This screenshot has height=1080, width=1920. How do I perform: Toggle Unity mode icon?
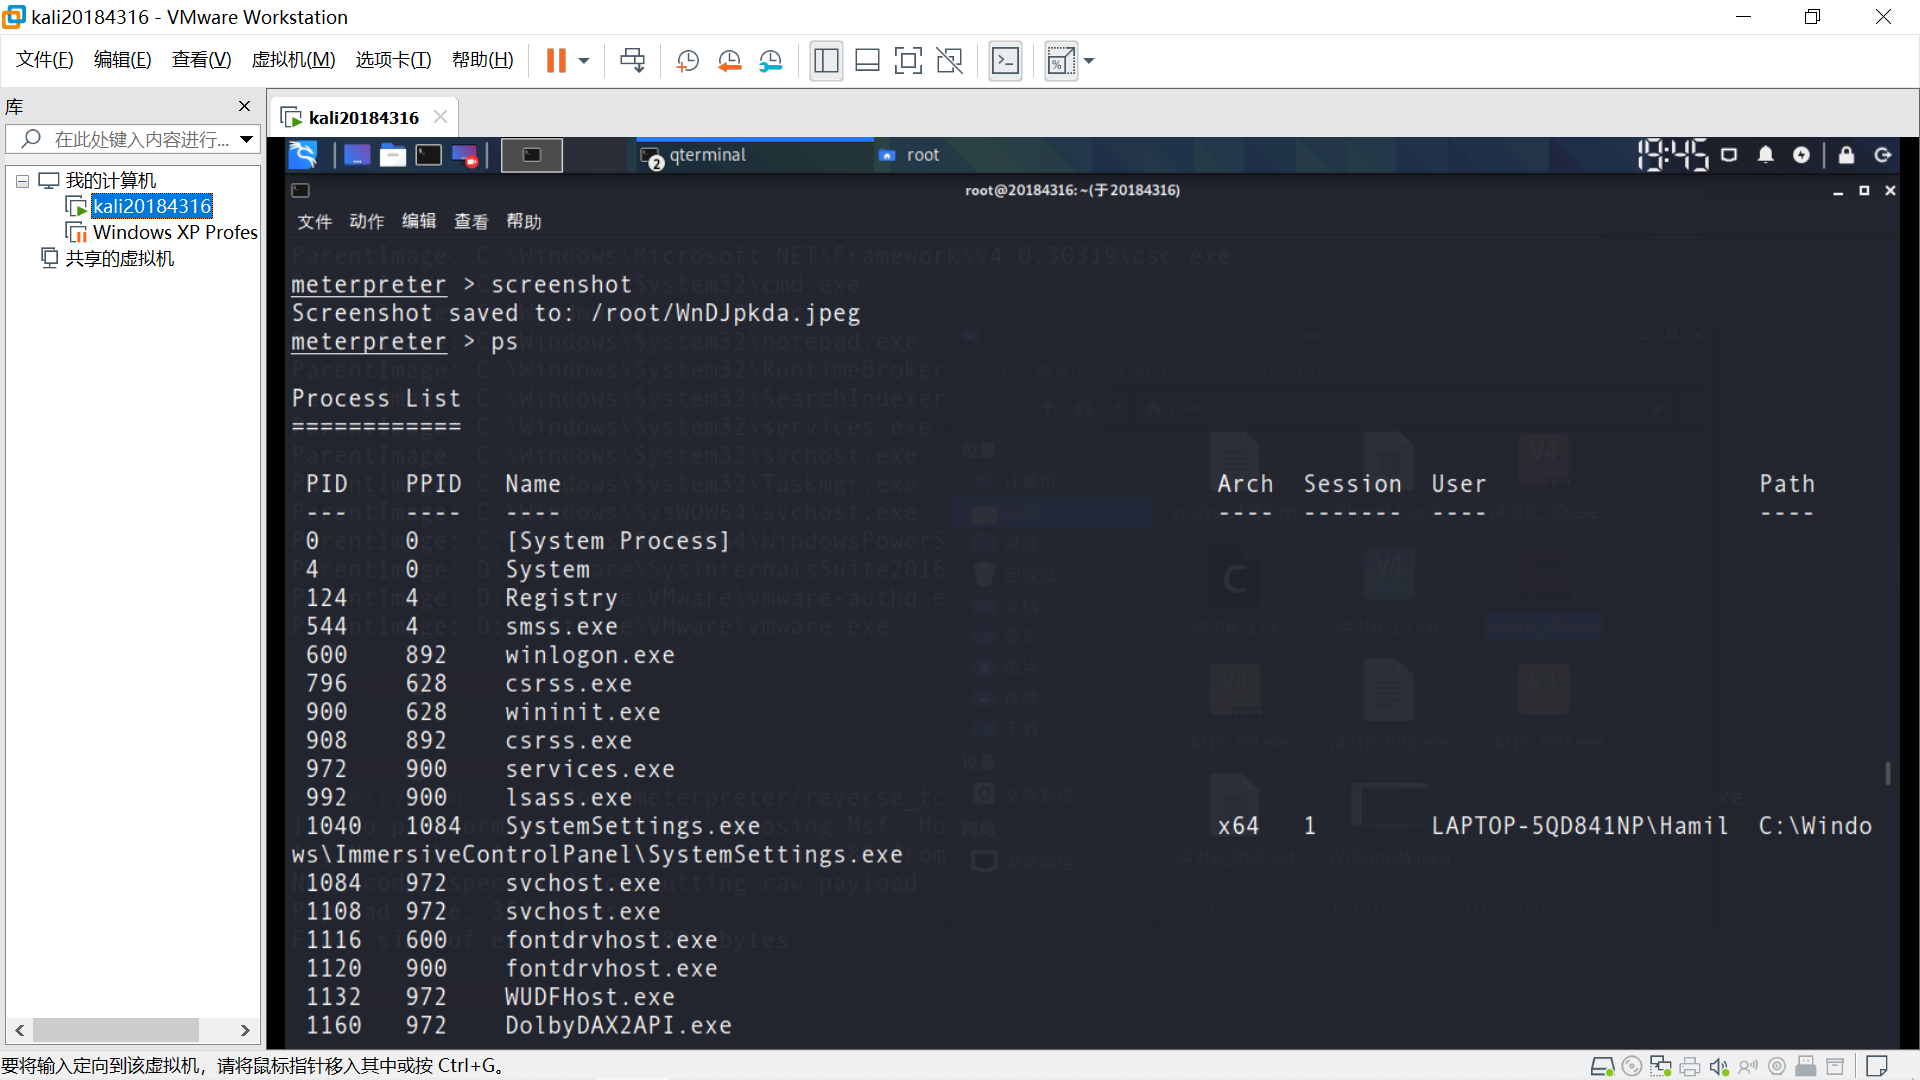(949, 61)
